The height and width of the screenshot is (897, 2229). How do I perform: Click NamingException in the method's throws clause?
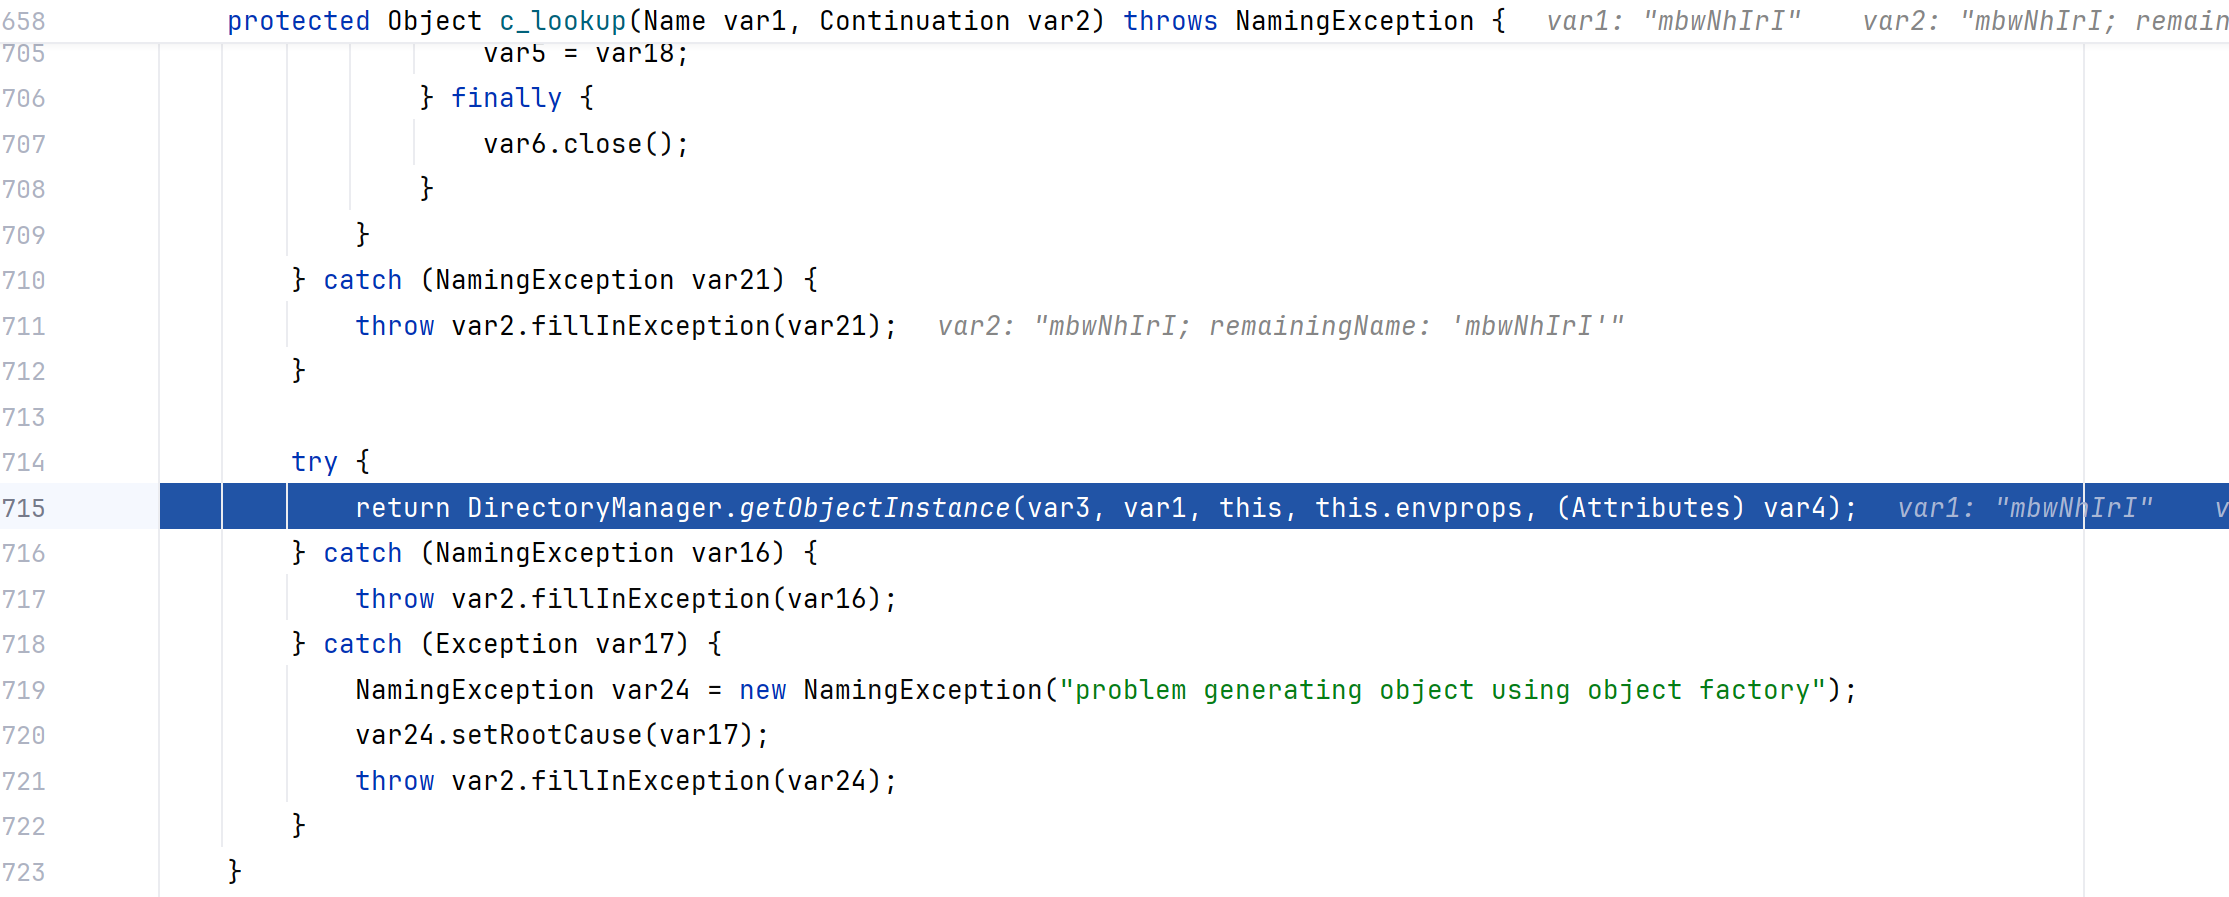(x=1355, y=21)
